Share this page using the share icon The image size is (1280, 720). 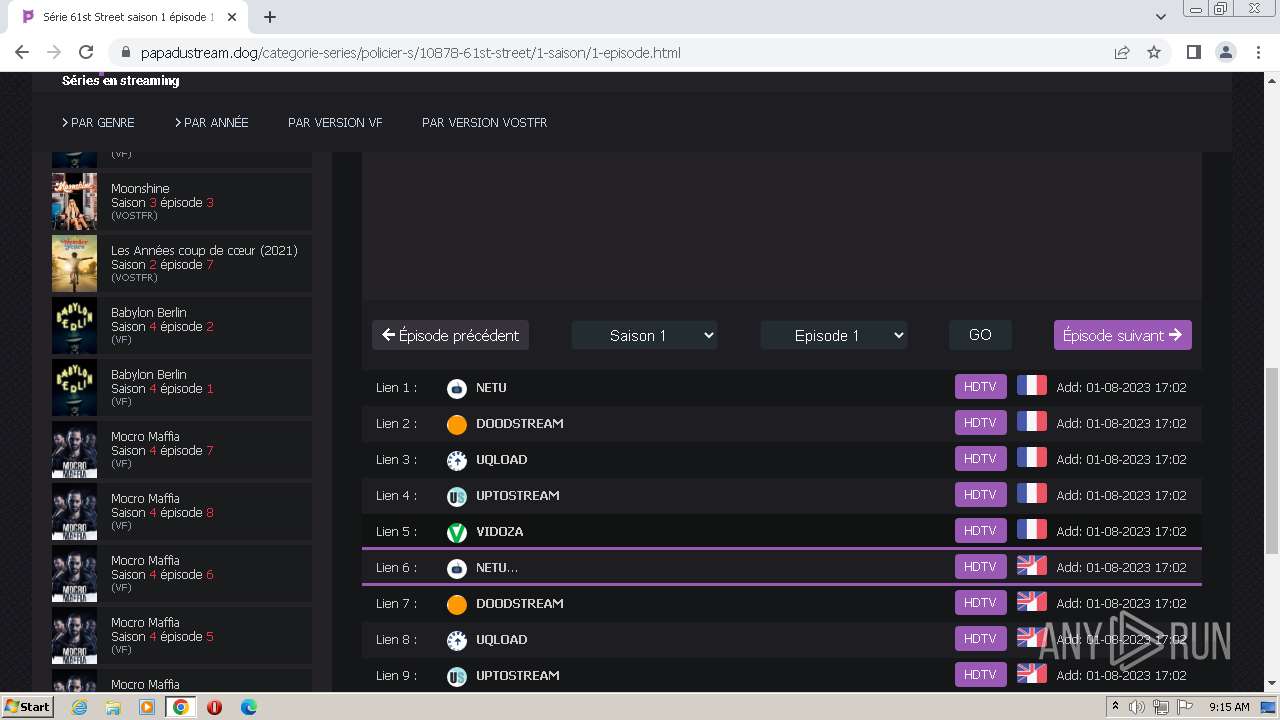pos(1122,52)
